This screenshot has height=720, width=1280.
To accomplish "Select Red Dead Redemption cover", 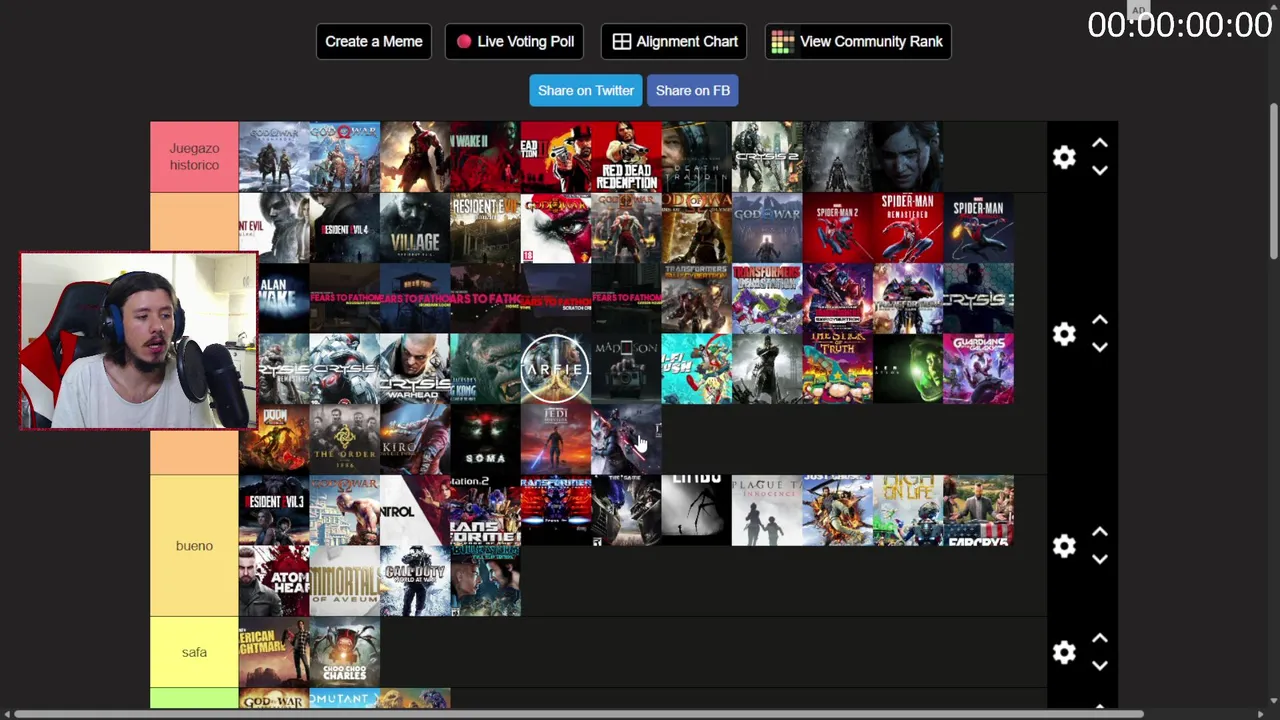I will click(x=626, y=157).
